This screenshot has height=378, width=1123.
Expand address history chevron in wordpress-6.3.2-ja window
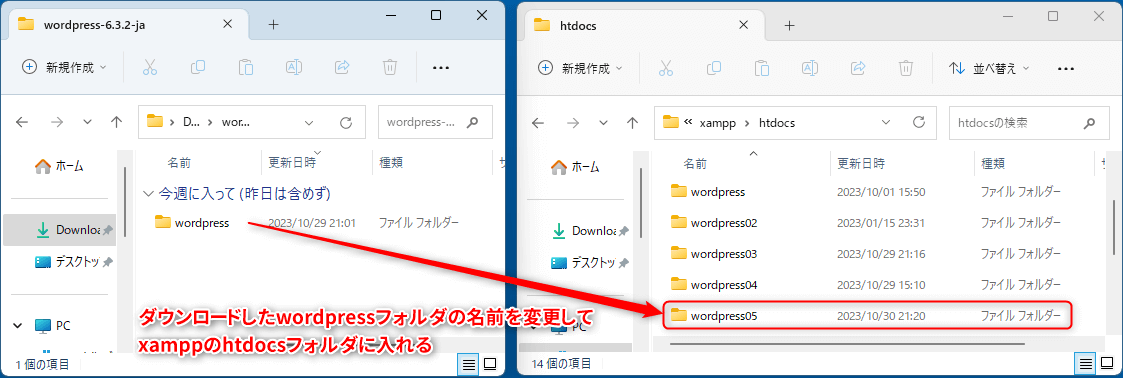(310, 122)
